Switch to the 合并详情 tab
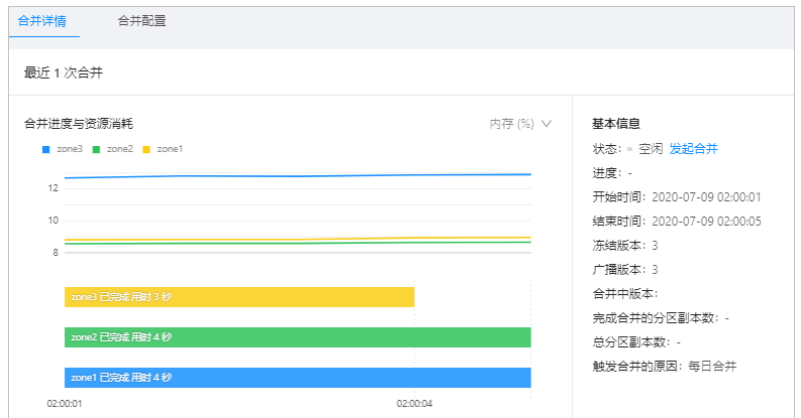Viewport: 801px width, 418px height. point(43,19)
